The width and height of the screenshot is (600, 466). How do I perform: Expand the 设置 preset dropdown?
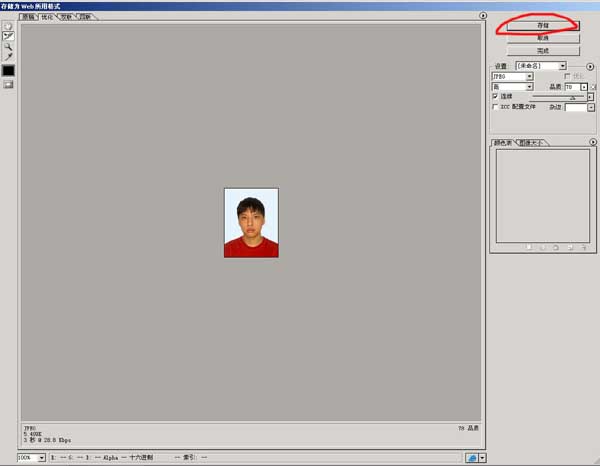(x=563, y=66)
